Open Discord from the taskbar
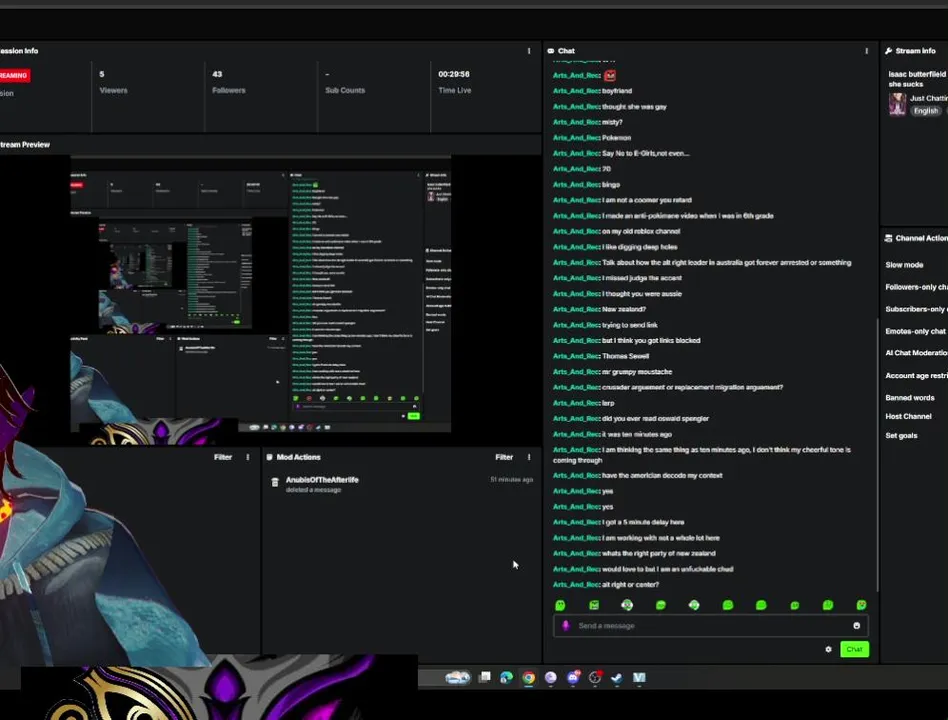This screenshot has width=948, height=720. pos(573,678)
